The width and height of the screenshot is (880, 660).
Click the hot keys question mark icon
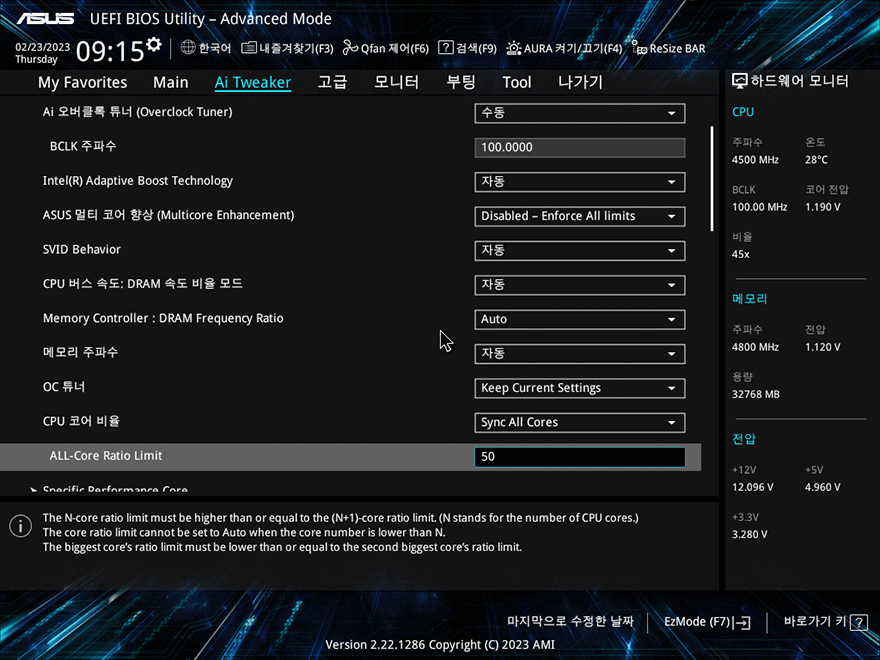coord(857,622)
